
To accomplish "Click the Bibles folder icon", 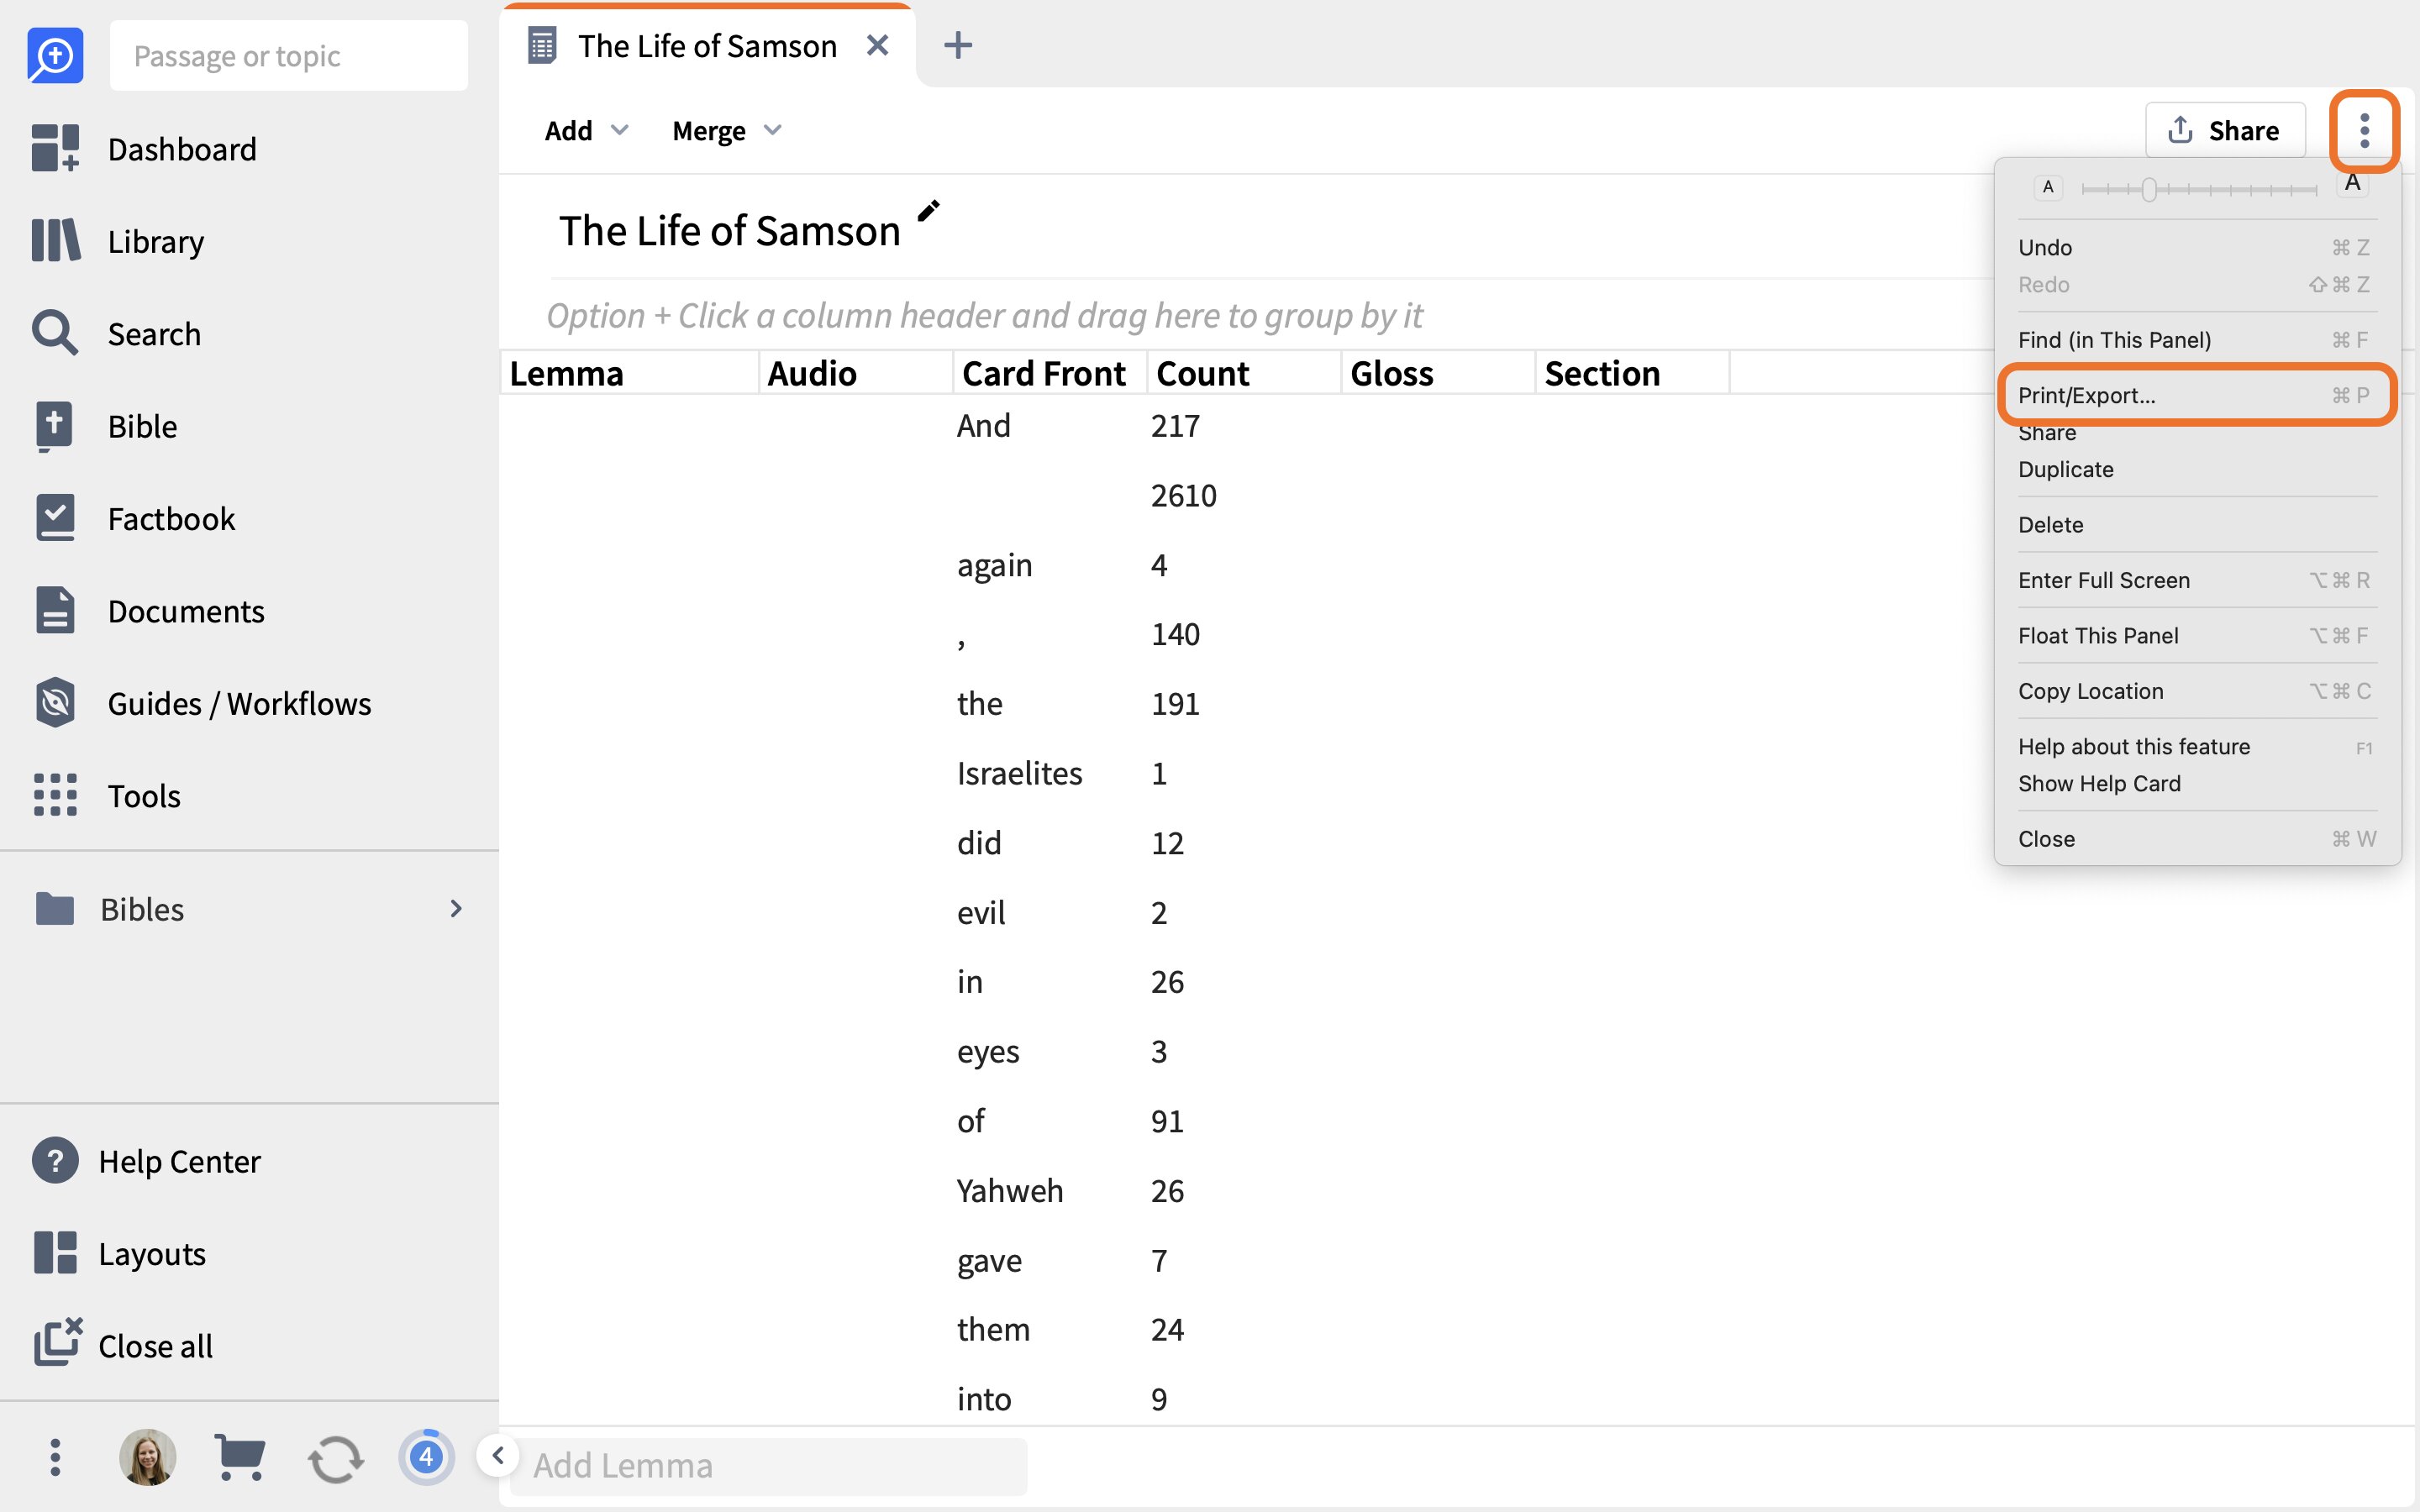I will click(x=55, y=908).
